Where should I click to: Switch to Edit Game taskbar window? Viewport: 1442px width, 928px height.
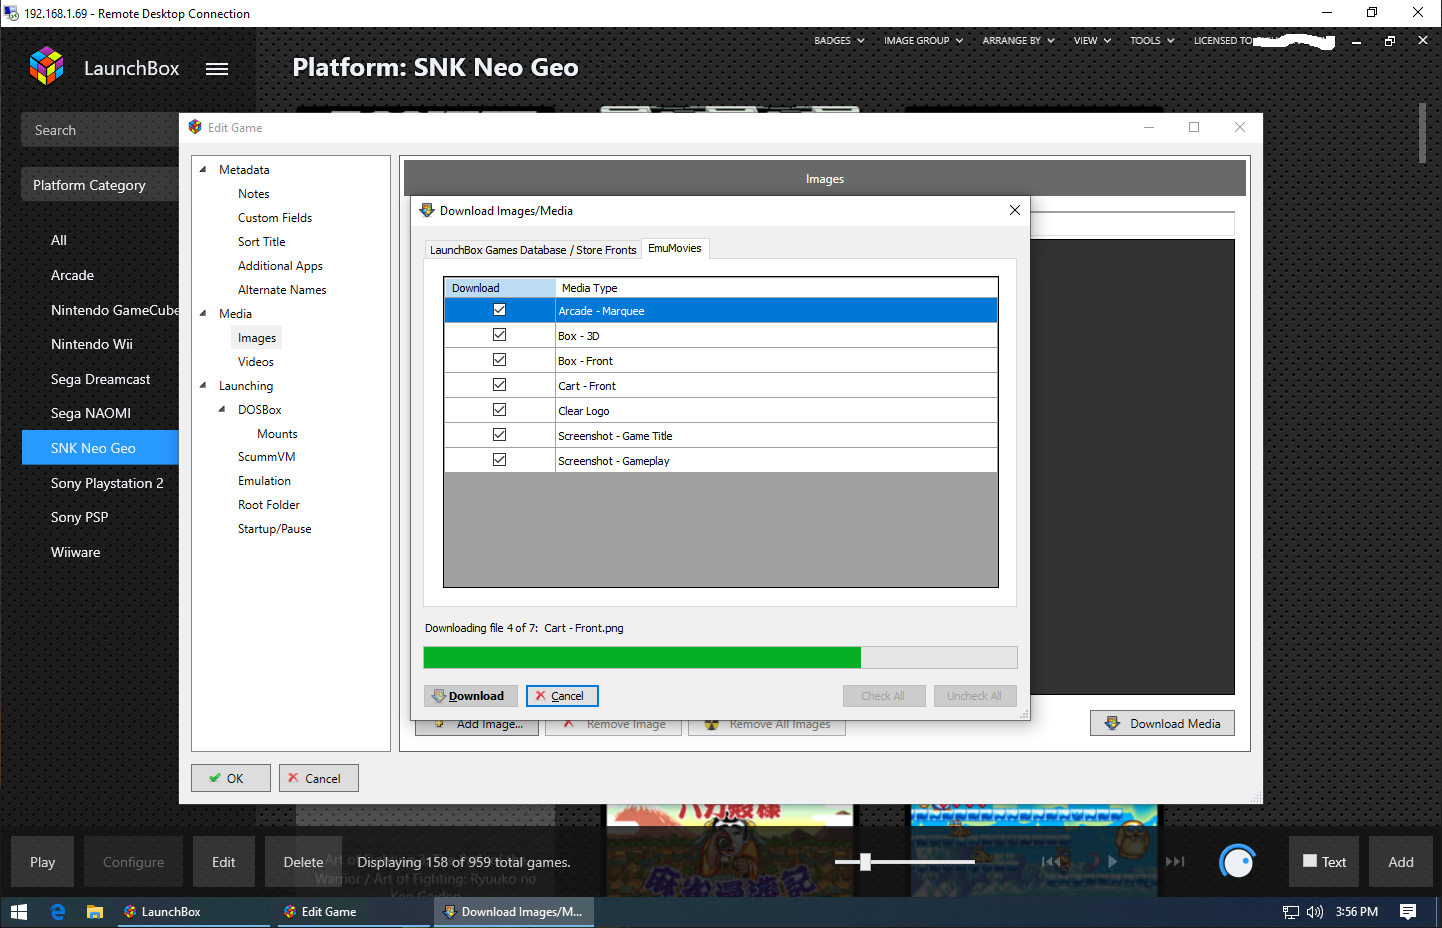(352, 912)
